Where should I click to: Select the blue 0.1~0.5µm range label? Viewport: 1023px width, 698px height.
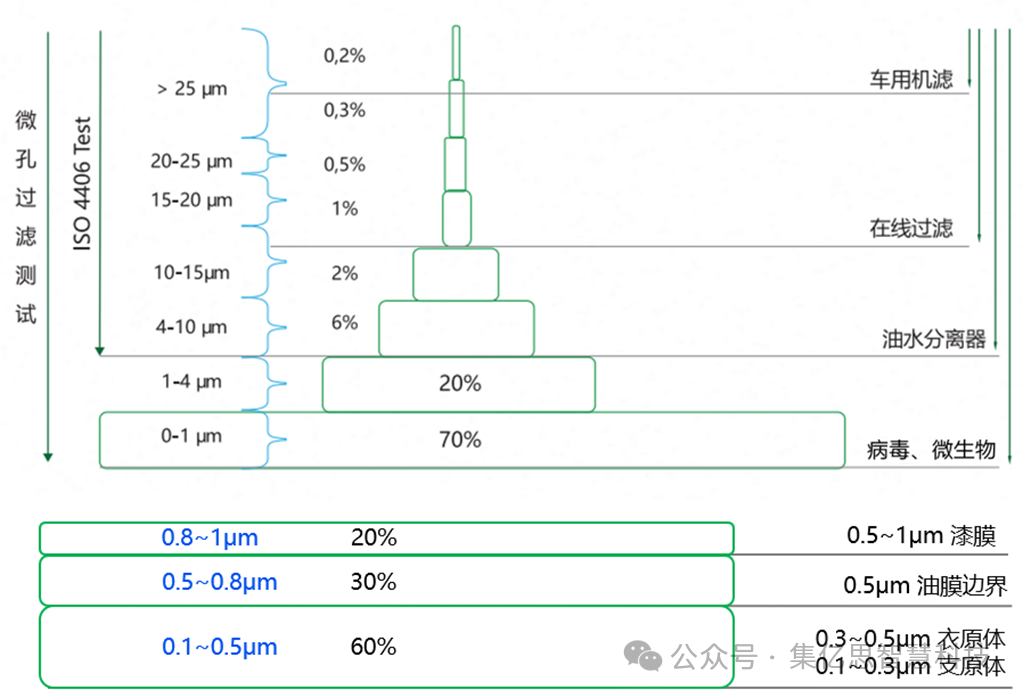point(220,647)
